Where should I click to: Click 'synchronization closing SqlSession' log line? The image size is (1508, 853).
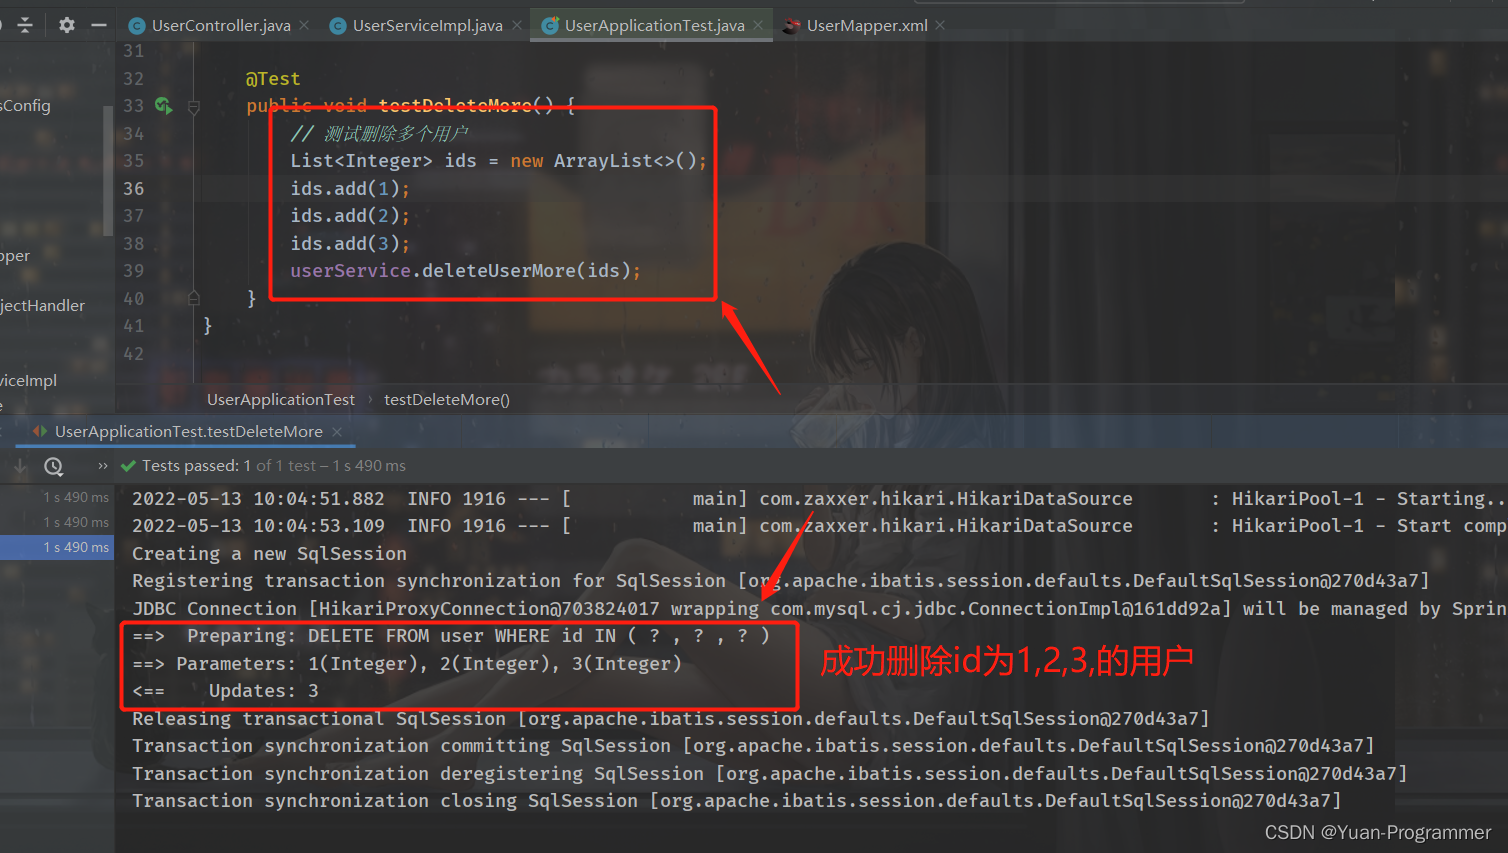pyautogui.click(x=736, y=801)
